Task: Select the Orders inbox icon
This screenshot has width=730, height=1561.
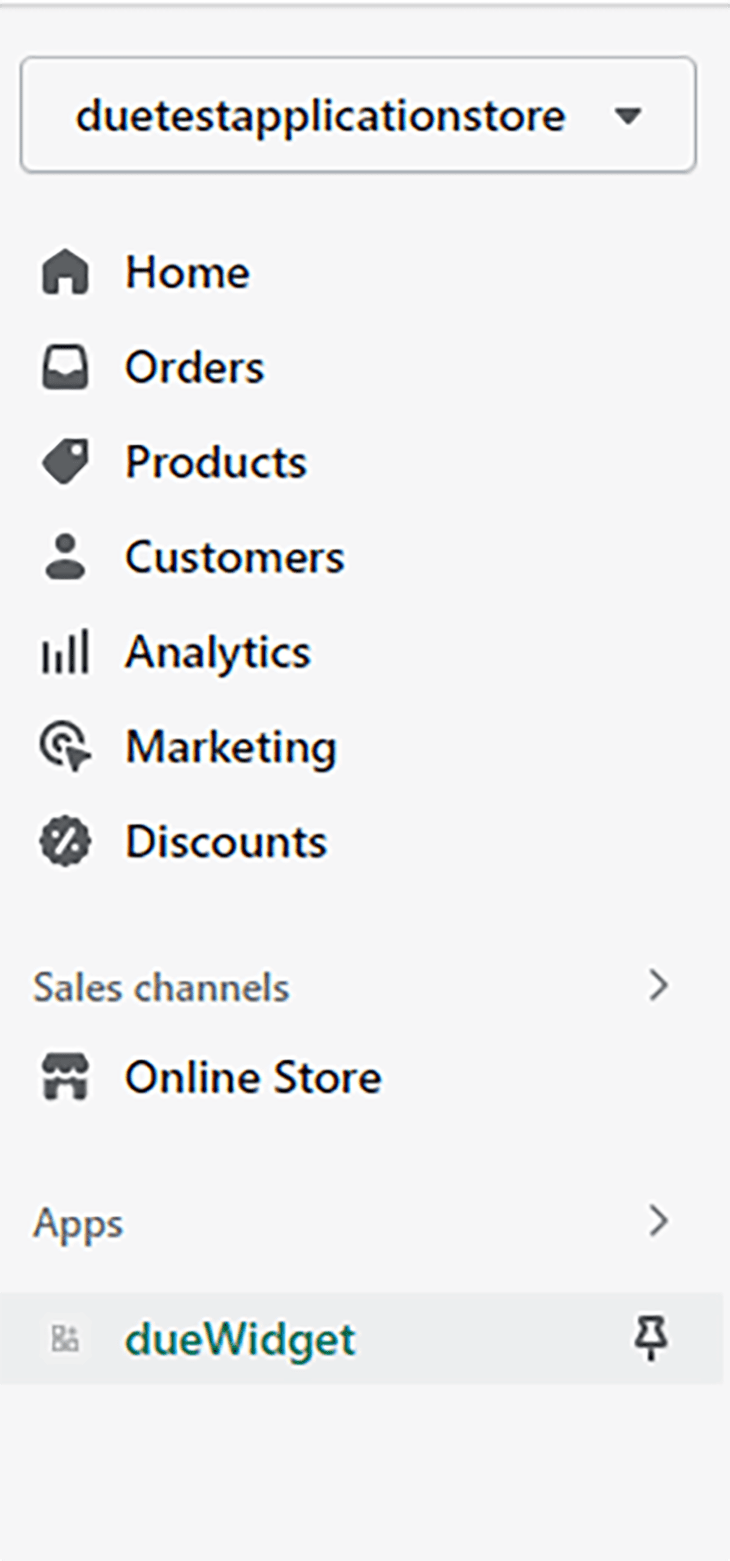Action: tap(65, 367)
